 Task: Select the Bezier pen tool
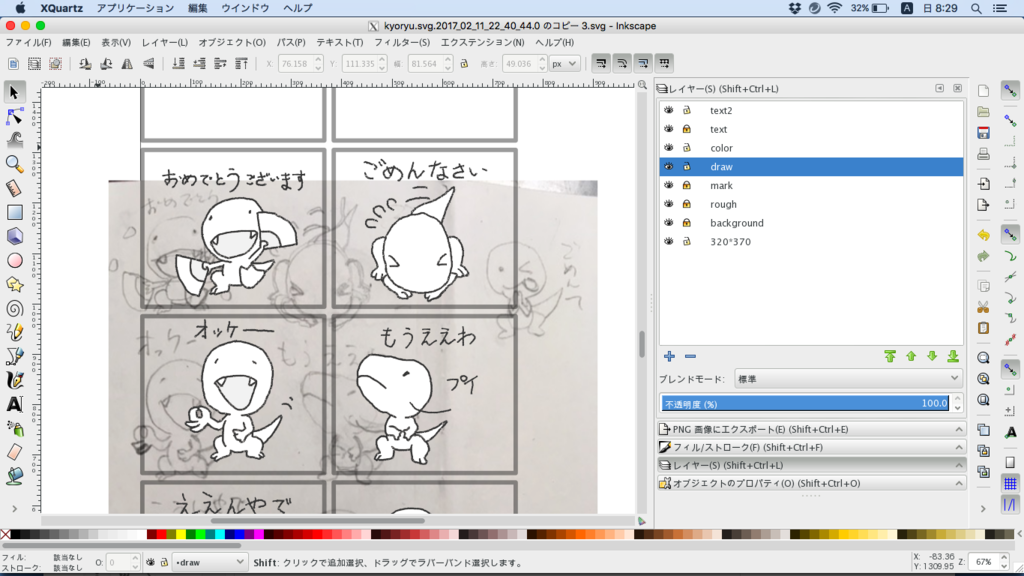pyautogui.click(x=14, y=357)
